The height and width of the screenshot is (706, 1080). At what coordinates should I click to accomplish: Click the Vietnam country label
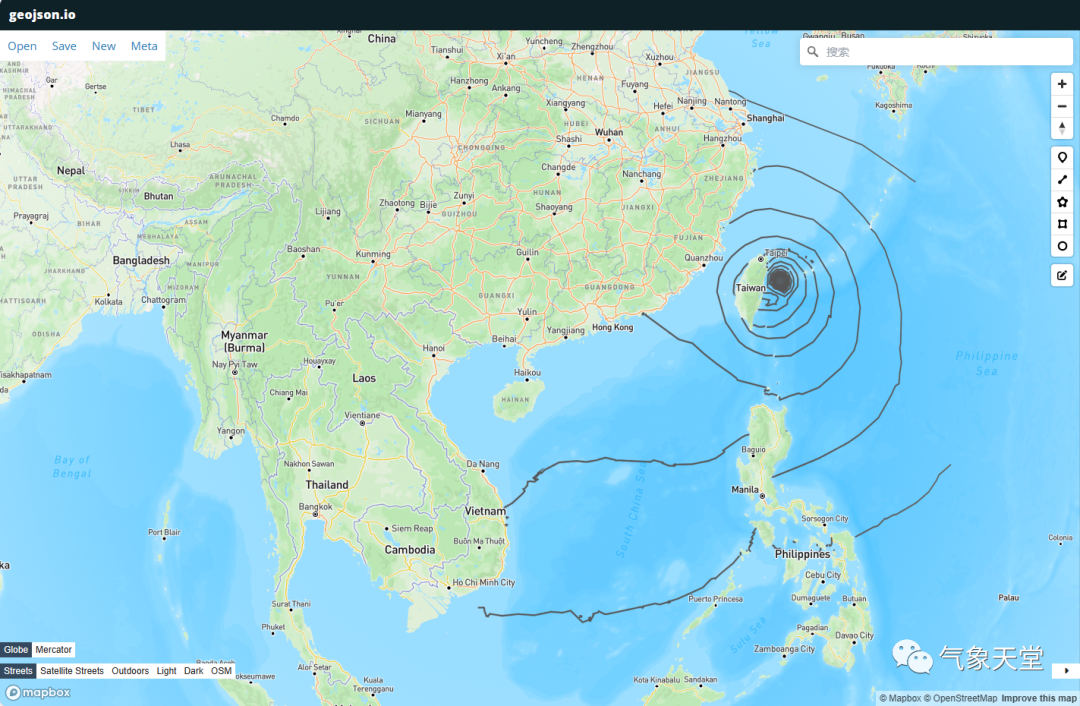pos(485,511)
